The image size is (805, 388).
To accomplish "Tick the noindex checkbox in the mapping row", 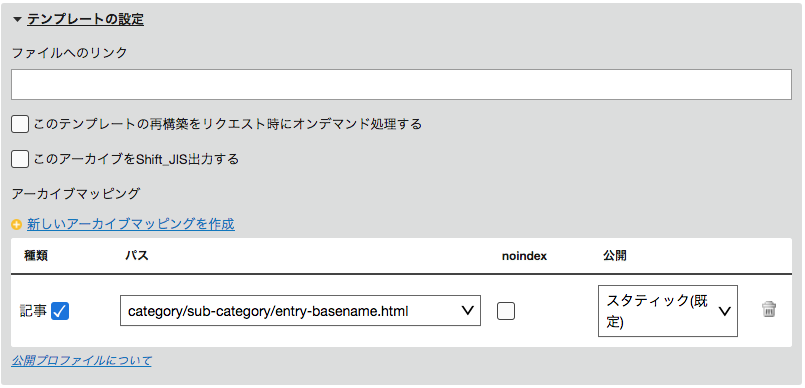I will (506, 311).
